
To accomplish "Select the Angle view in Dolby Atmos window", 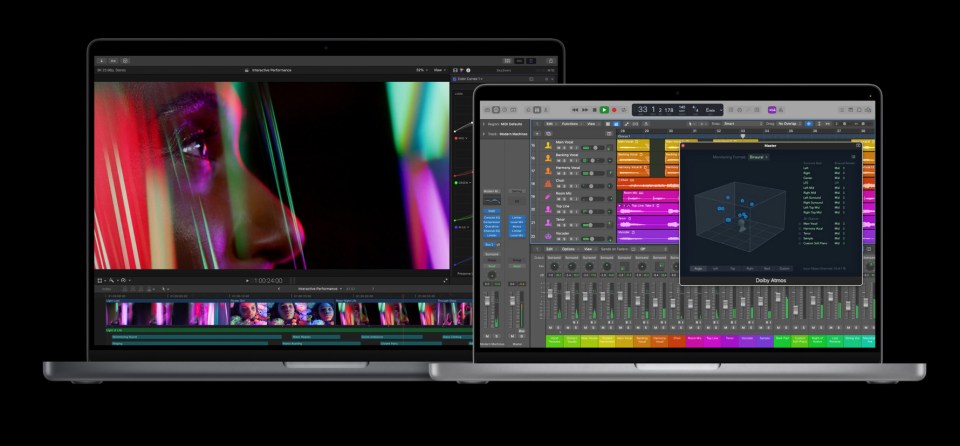I will click(699, 268).
